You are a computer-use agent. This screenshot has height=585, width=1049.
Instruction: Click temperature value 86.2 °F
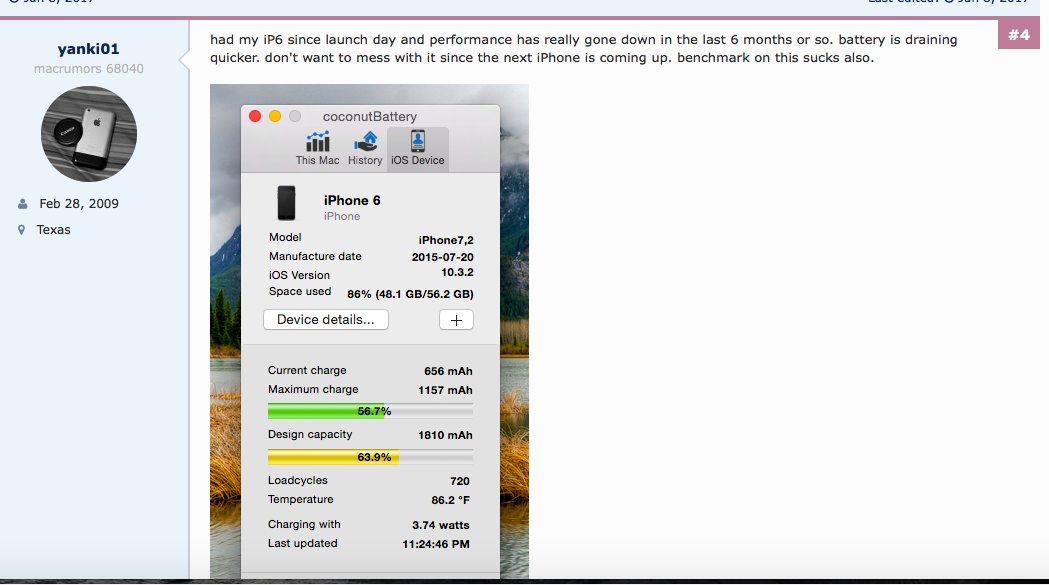[451, 500]
